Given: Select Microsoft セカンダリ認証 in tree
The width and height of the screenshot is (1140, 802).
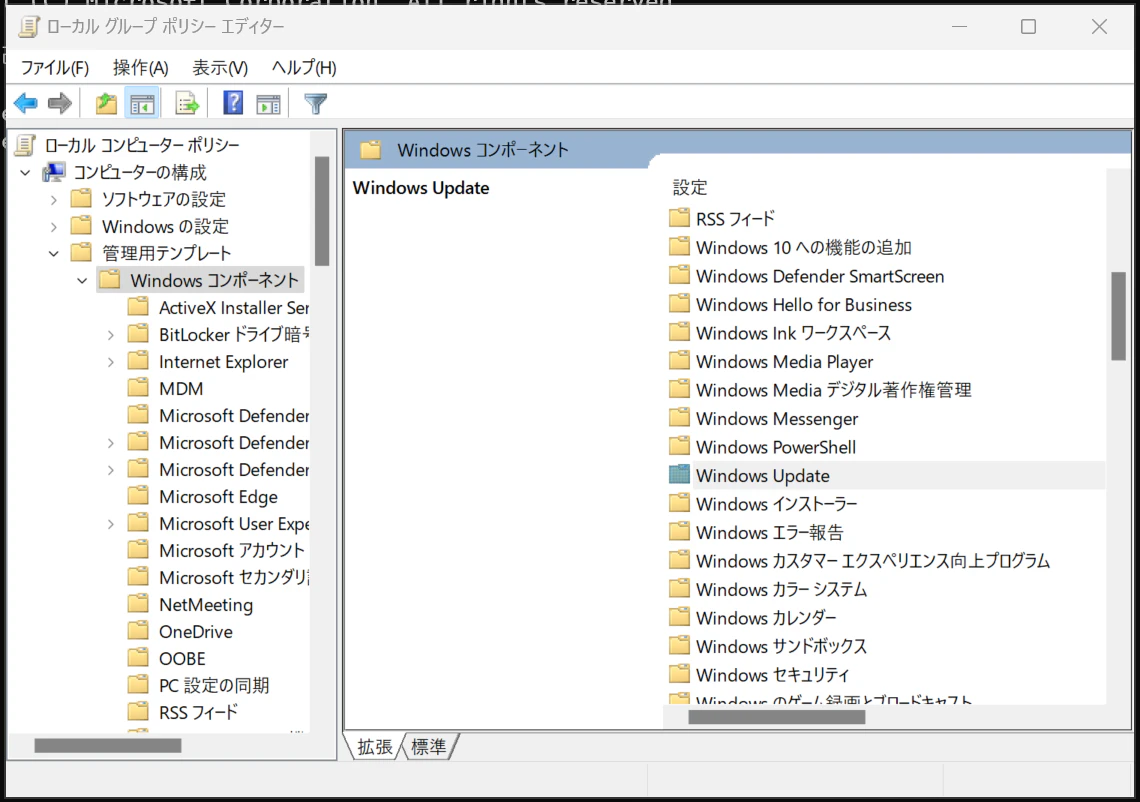Looking at the screenshot, I should [x=233, y=577].
